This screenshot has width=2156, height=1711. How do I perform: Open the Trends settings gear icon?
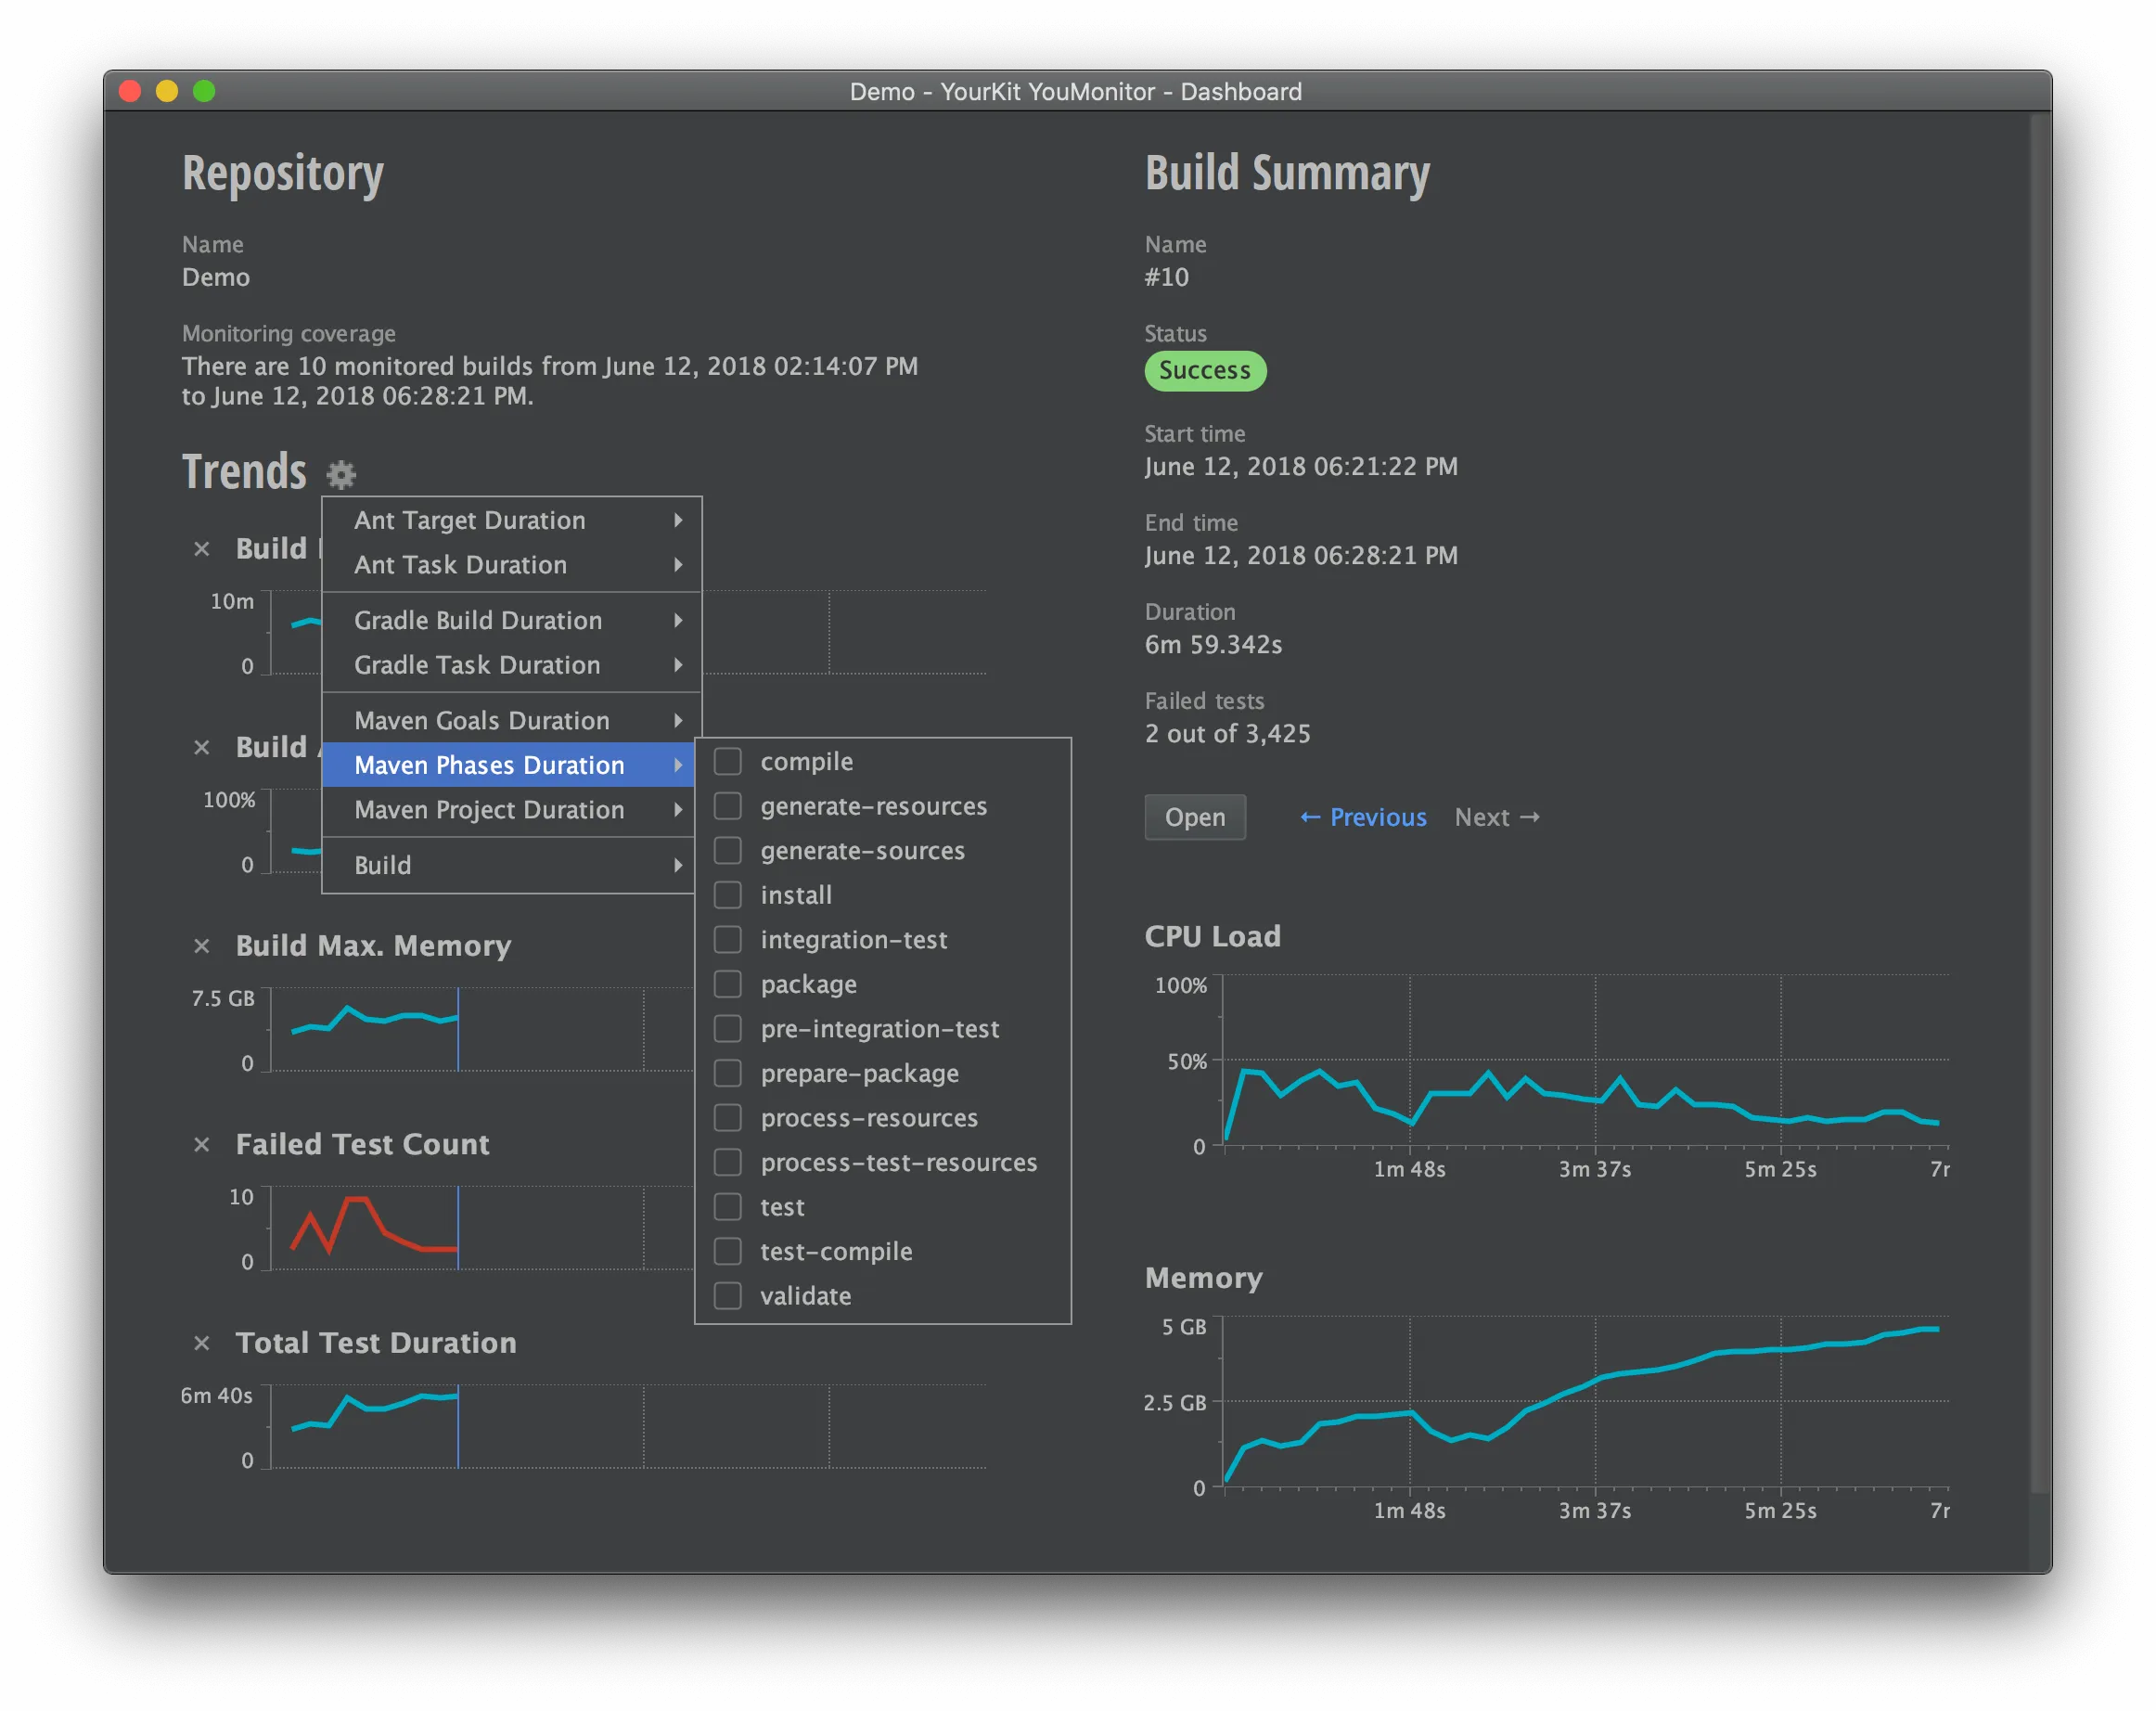click(341, 474)
